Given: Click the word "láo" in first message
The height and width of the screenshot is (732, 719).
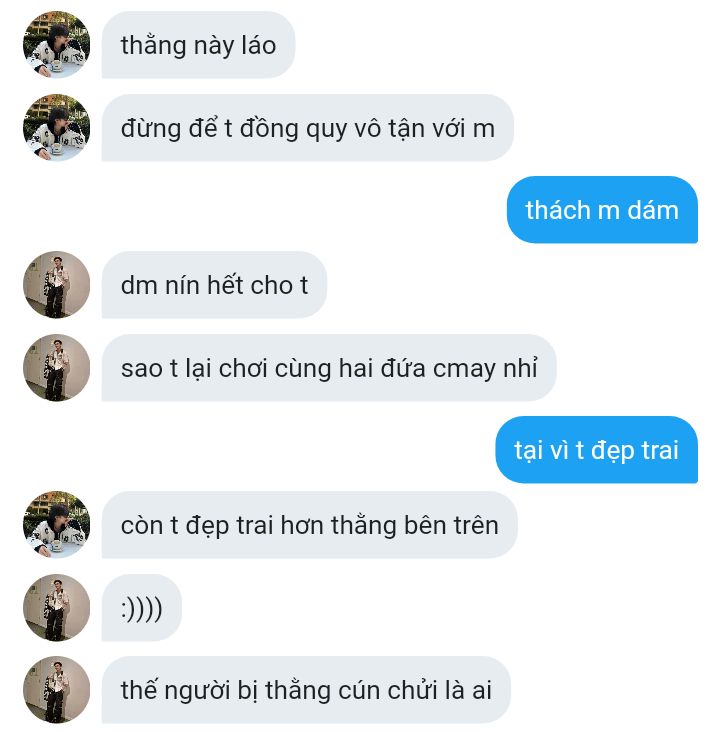Looking at the screenshot, I should pos(259,45).
